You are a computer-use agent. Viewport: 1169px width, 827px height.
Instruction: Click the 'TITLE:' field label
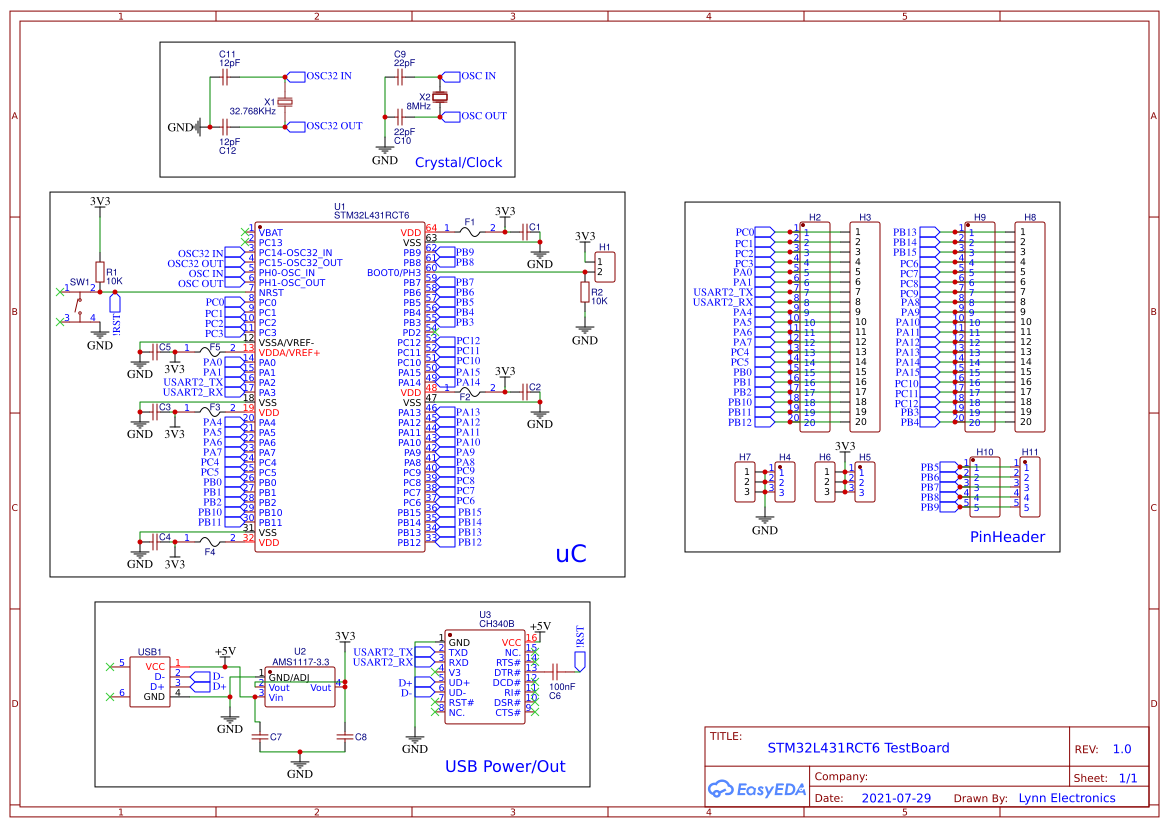[725, 736]
